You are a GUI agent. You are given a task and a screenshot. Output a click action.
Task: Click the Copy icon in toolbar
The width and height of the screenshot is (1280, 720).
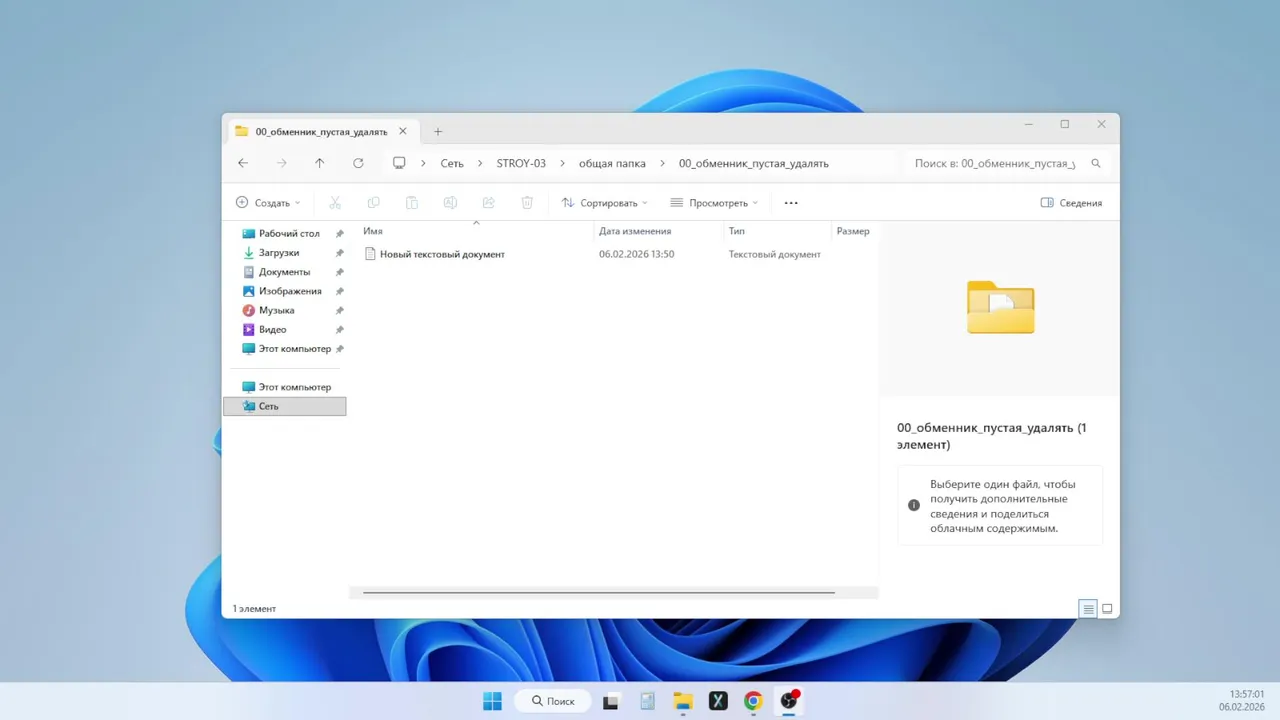(374, 203)
